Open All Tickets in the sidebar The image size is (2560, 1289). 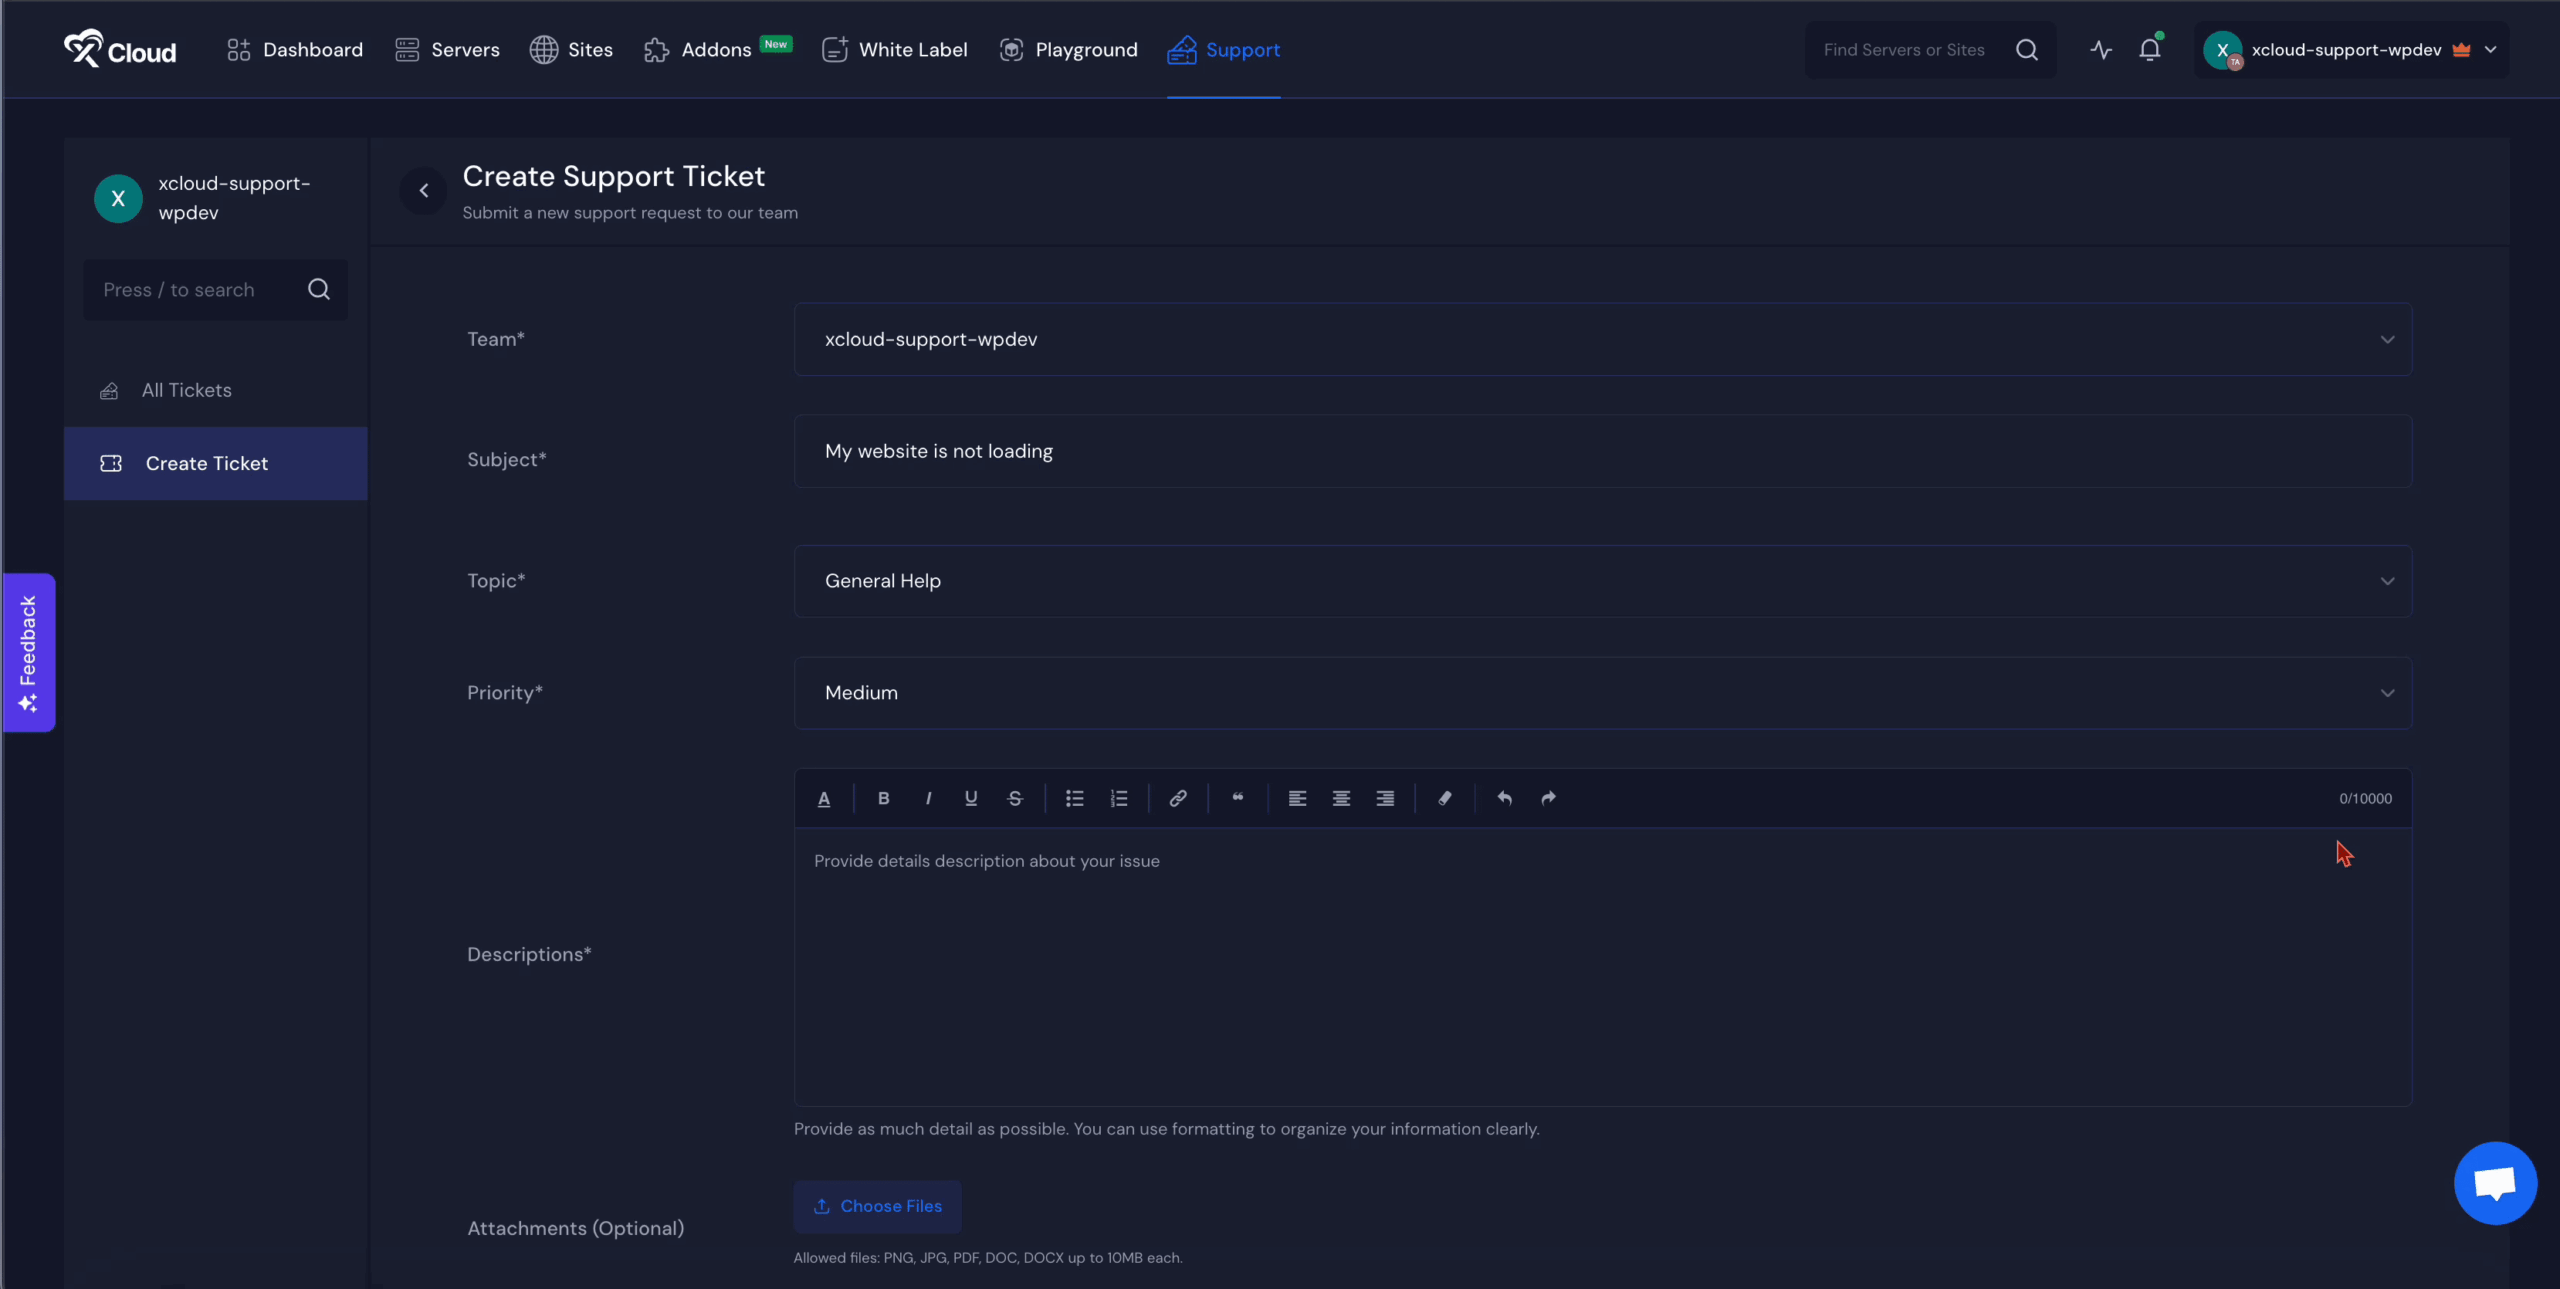[x=187, y=391]
